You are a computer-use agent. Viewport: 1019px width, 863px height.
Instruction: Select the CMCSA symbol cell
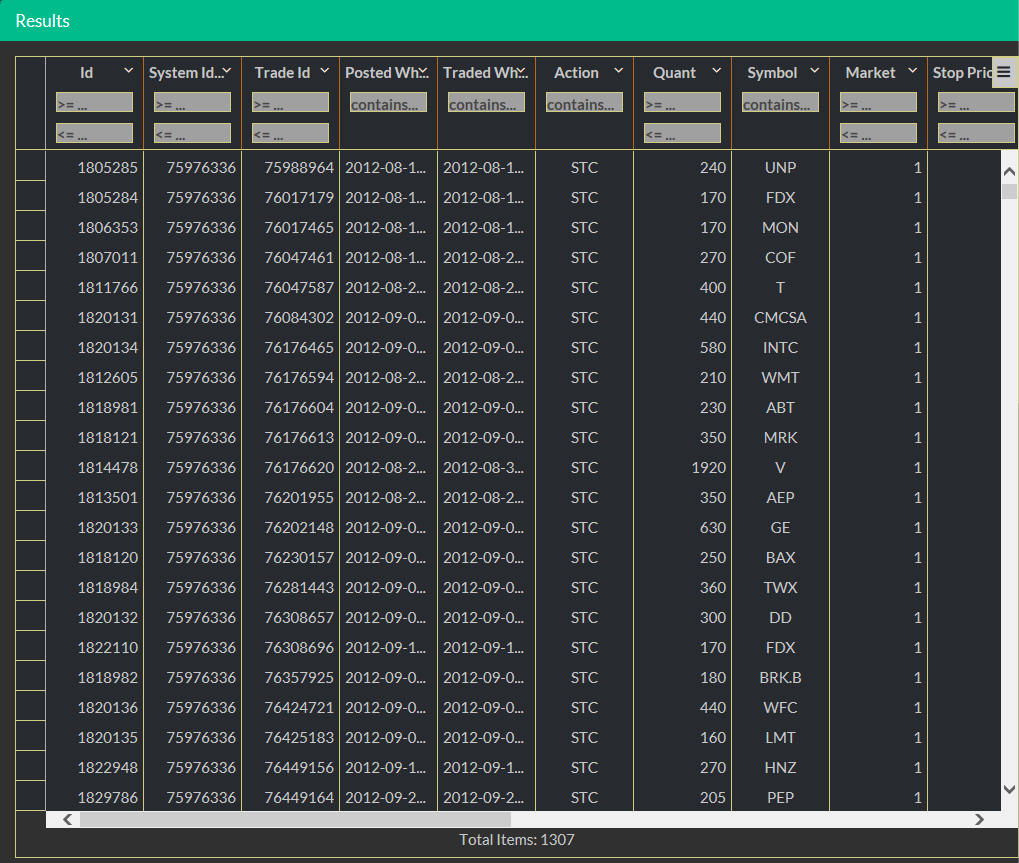[x=780, y=317]
